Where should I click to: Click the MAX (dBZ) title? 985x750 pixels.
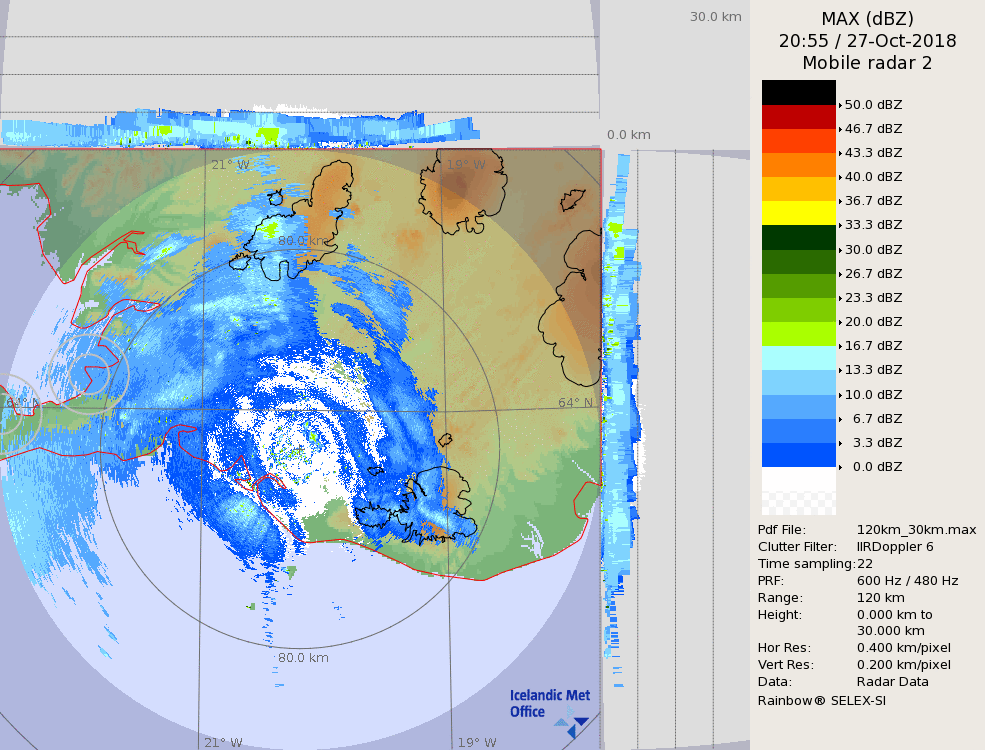tap(867, 18)
